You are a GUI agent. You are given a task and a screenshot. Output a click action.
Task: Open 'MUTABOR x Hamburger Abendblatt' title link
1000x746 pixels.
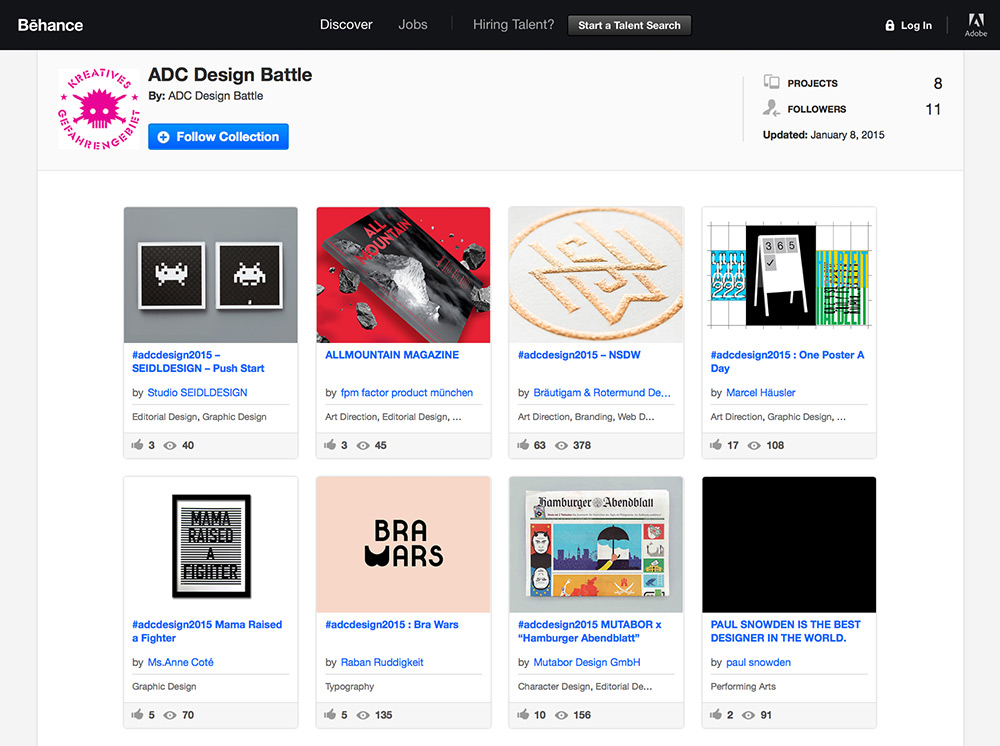[589, 631]
